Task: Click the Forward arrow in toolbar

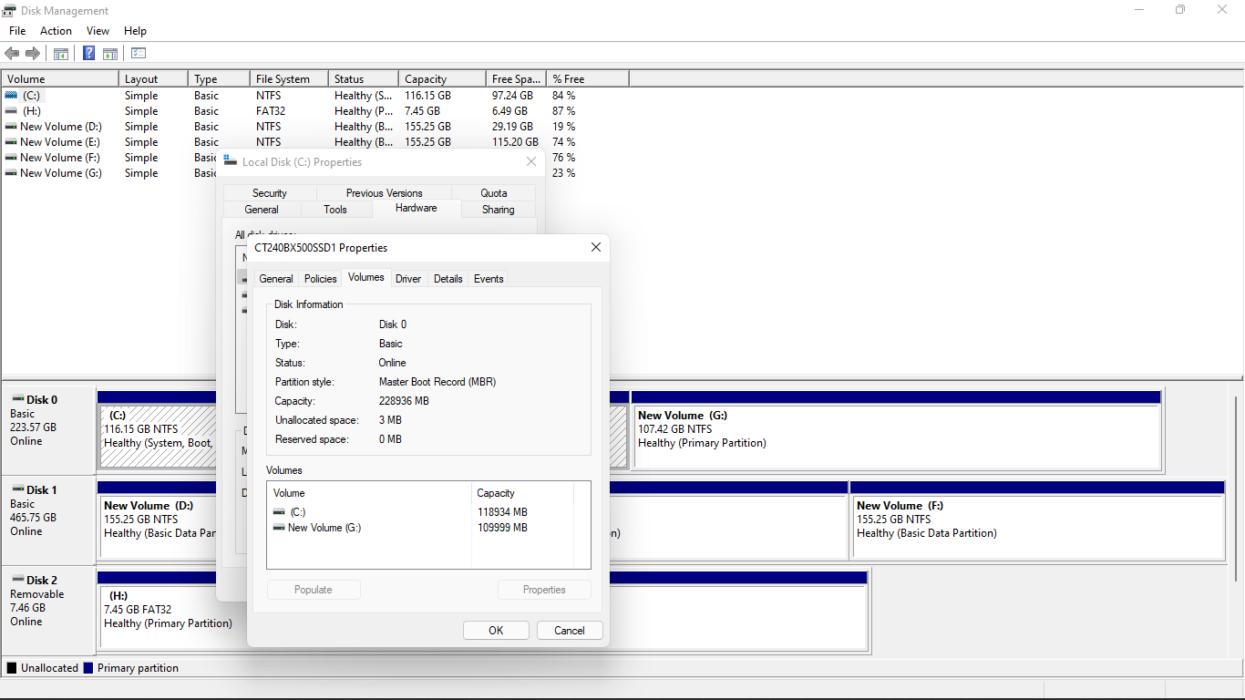Action: point(33,54)
